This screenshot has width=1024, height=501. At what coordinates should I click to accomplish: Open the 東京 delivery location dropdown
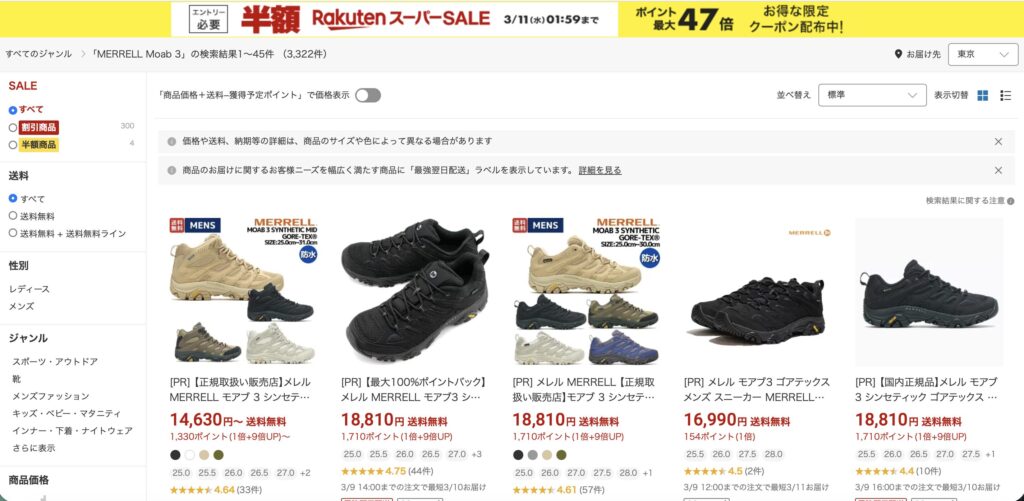[983, 55]
